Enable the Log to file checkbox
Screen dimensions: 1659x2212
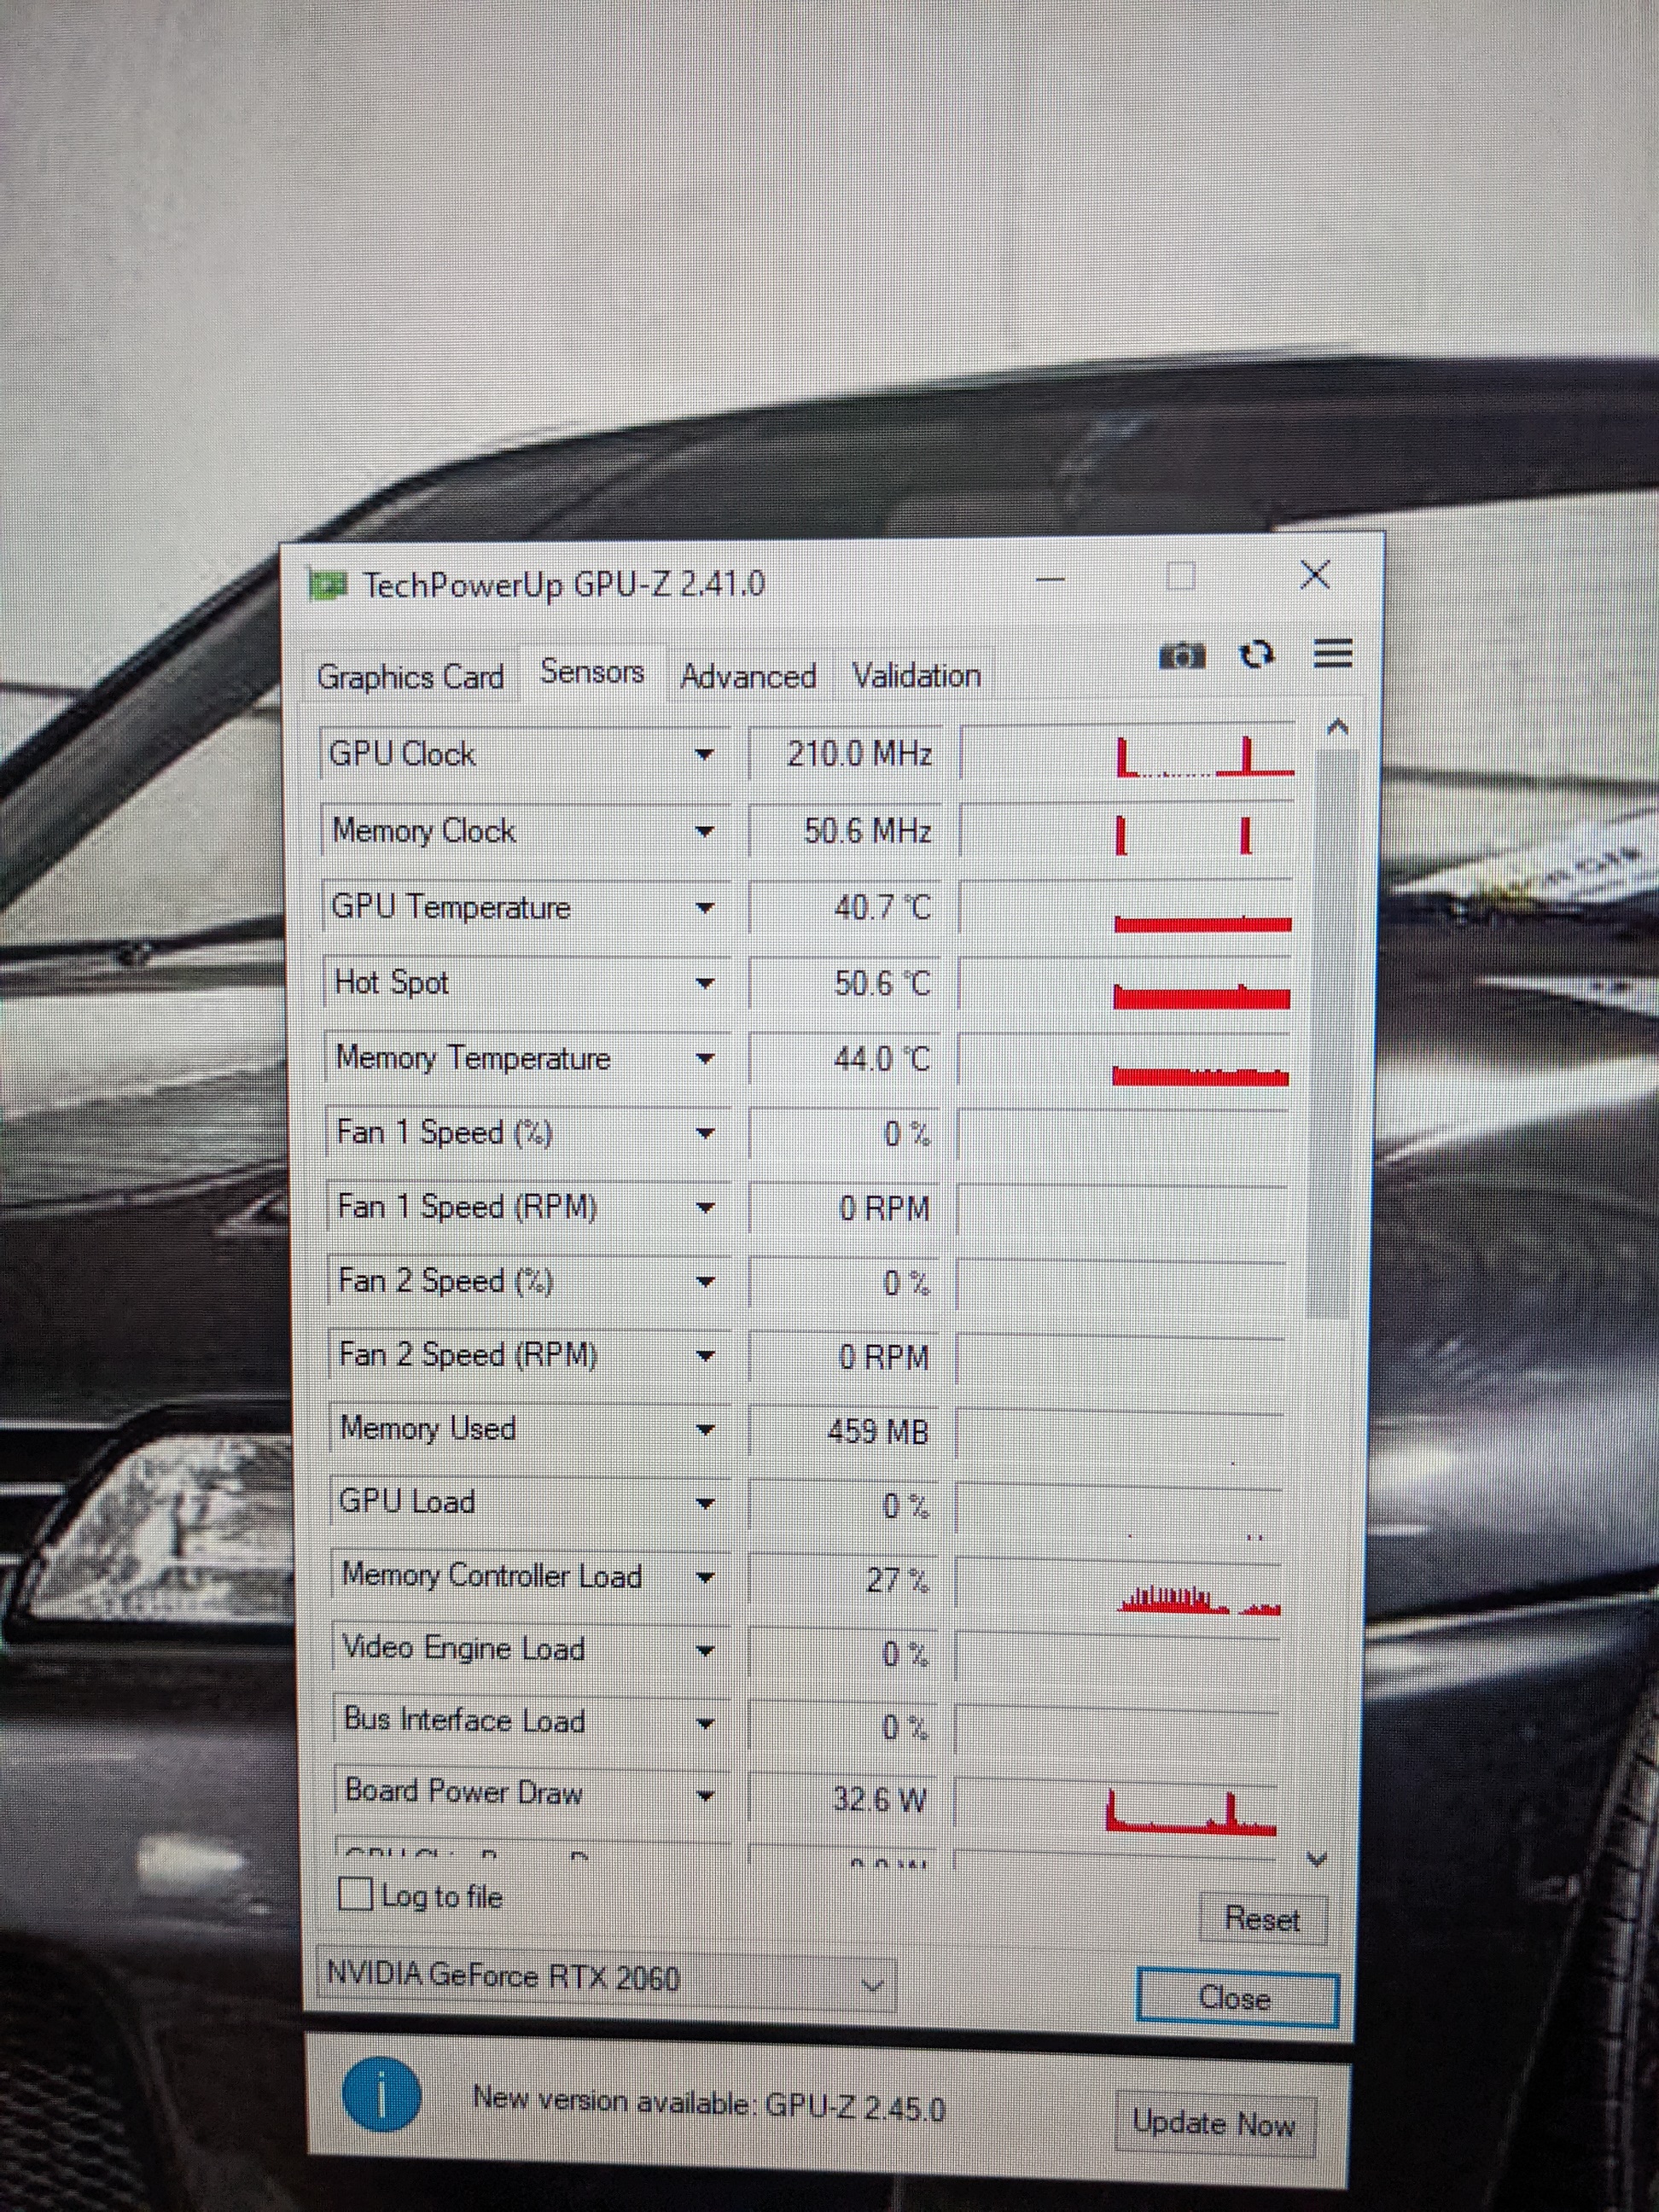point(356,1893)
